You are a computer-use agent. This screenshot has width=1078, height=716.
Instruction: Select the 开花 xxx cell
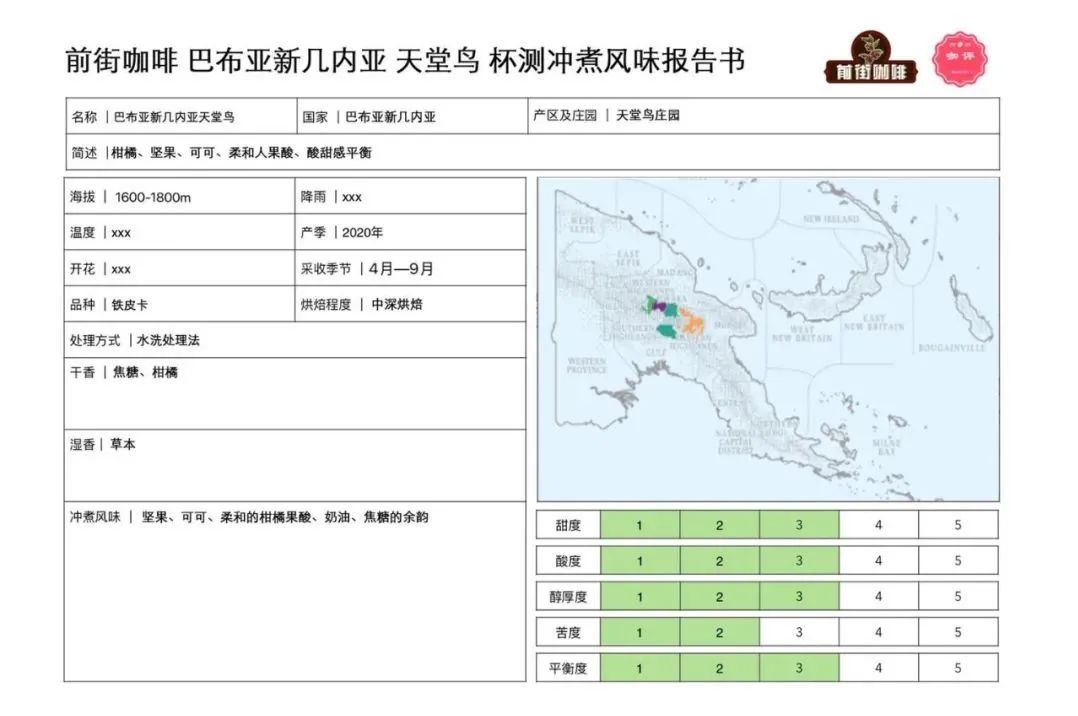[179, 268]
